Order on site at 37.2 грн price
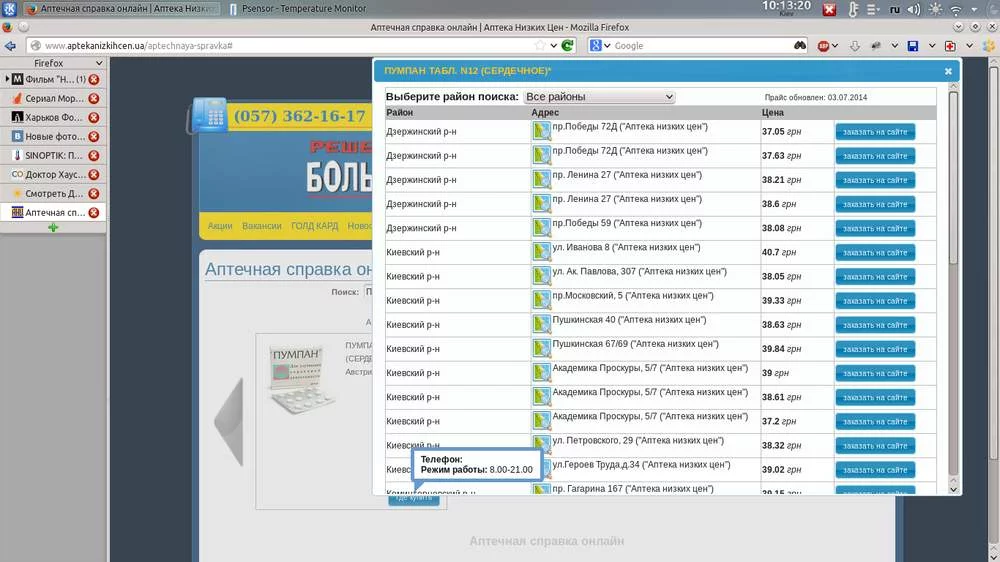Image resolution: width=1000 pixels, height=562 pixels. pyautogui.click(x=875, y=422)
